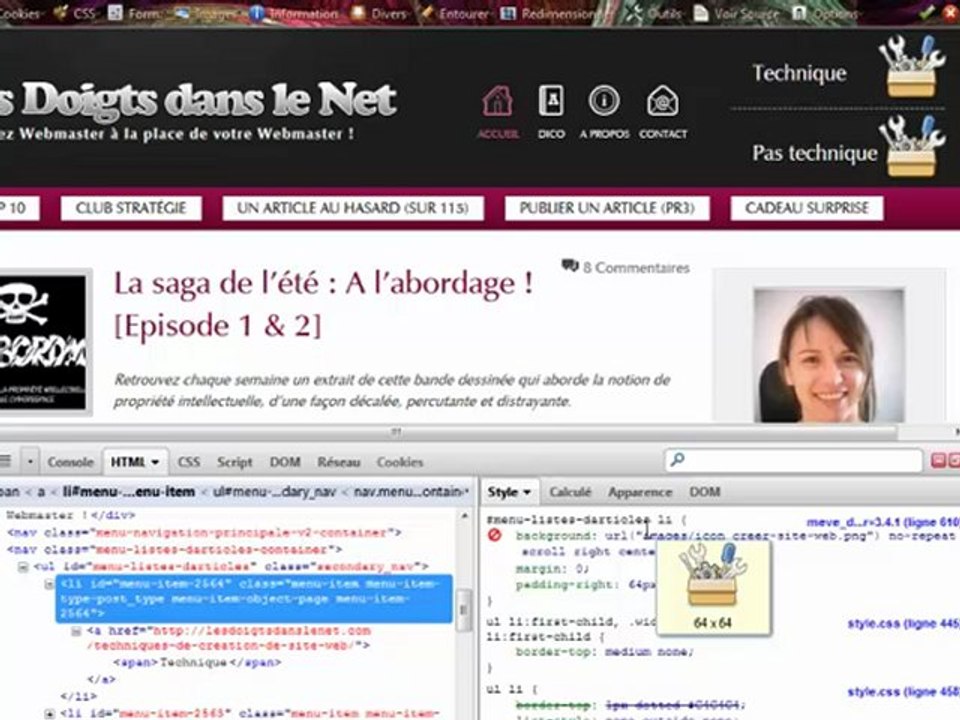Collapse the selected li menu-item-2664 node
Screen dimensions: 960x720
[x=50, y=585]
